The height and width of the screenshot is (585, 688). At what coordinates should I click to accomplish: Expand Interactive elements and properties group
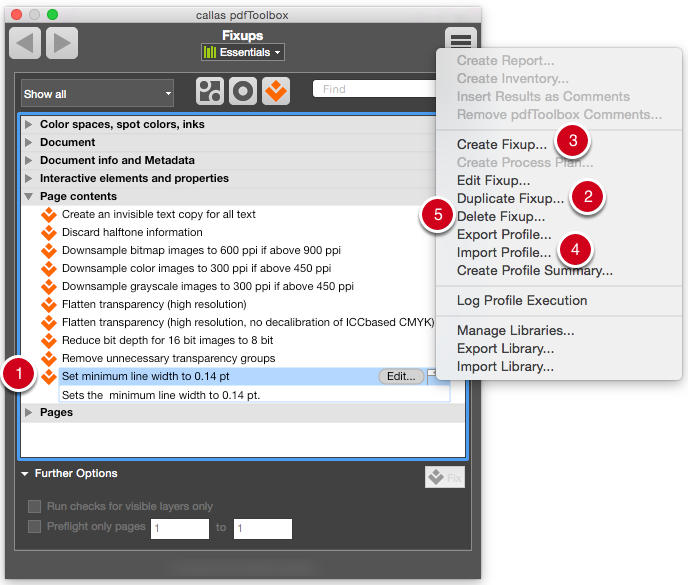(29, 178)
